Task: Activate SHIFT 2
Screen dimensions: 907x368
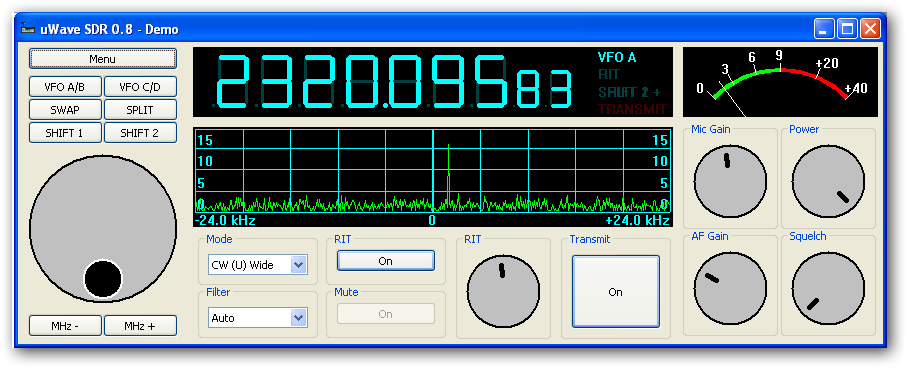Action: click(x=140, y=133)
